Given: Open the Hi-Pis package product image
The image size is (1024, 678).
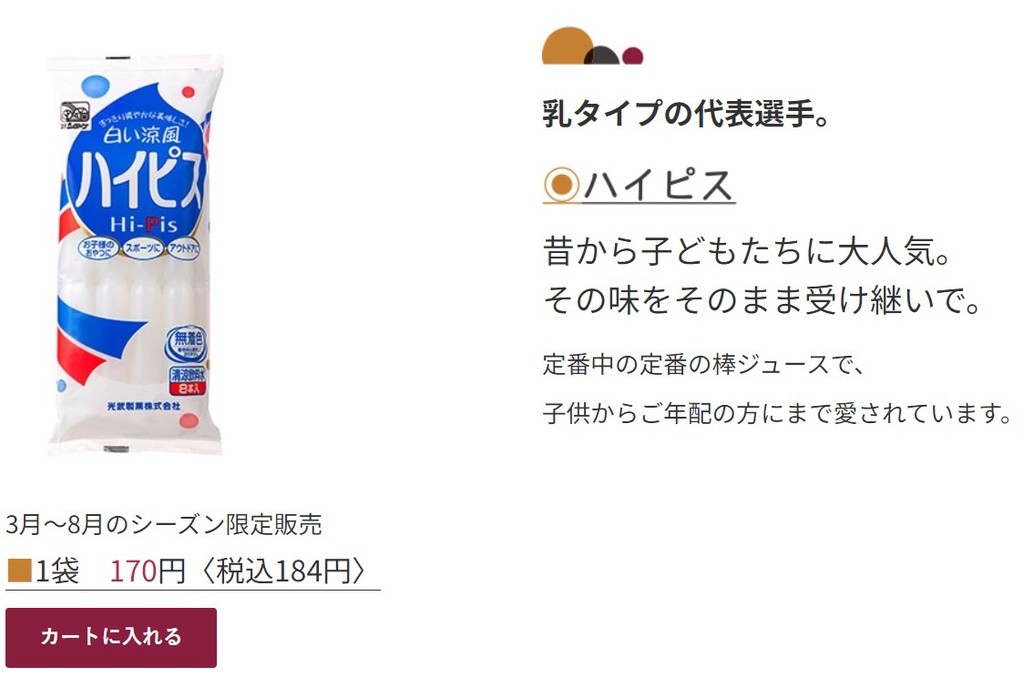Looking at the screenshot, I should pos(136,255).
